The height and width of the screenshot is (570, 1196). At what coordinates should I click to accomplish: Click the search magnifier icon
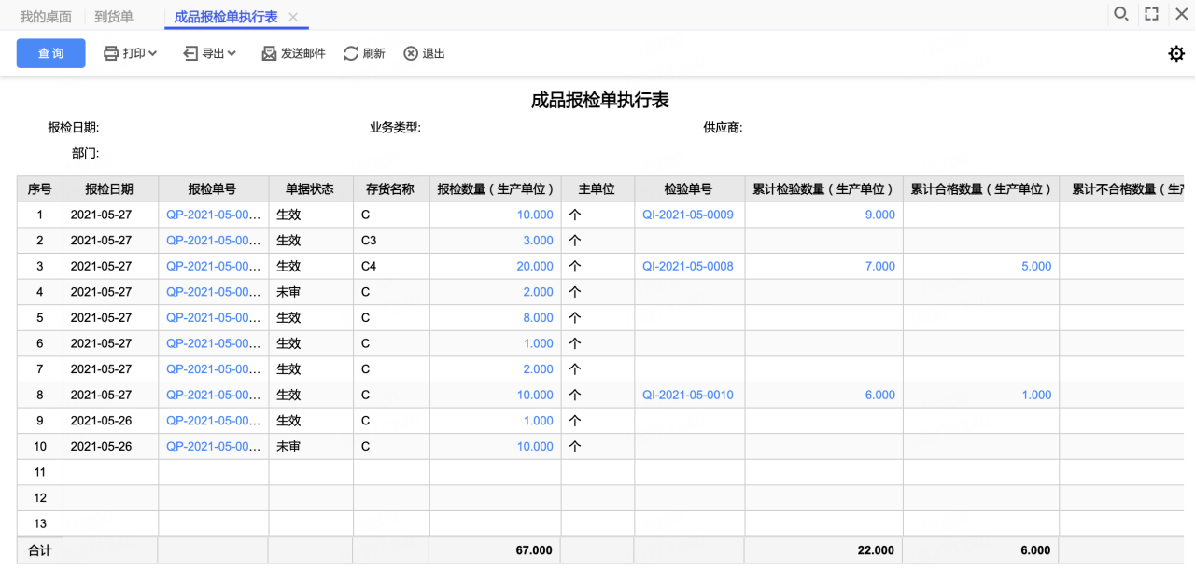(1121, 14)
